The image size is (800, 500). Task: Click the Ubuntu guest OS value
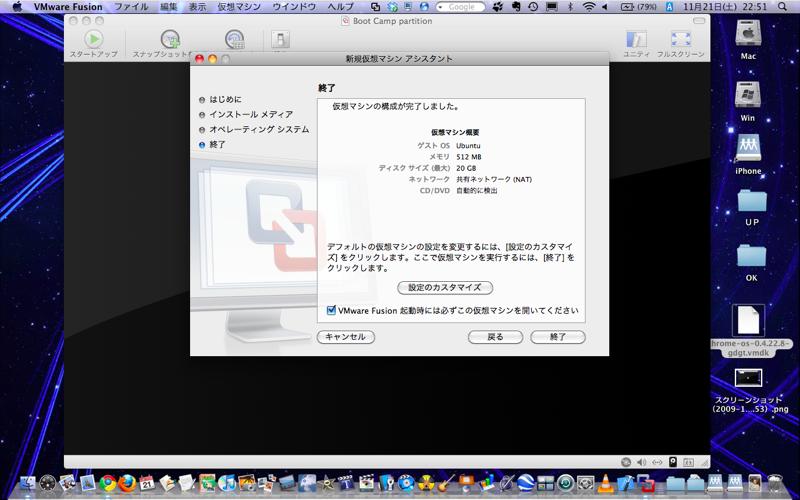coord(468,145)
